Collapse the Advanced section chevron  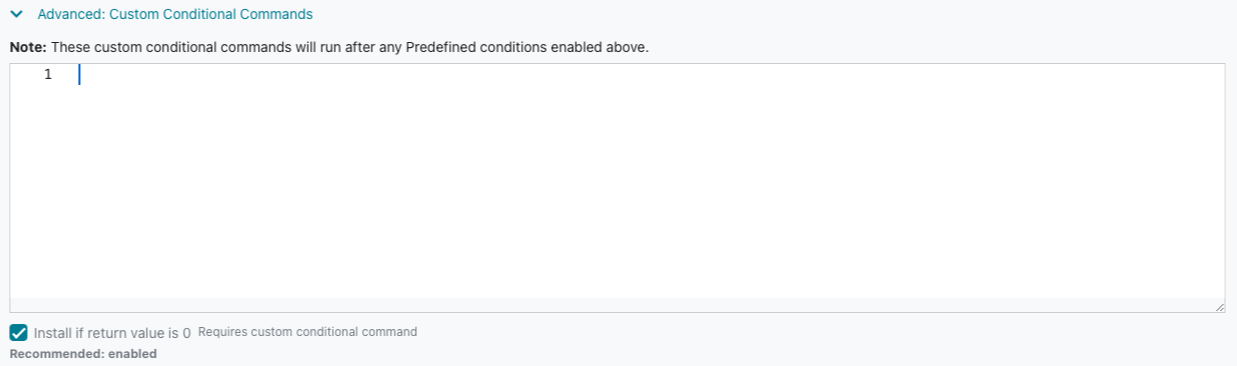pyautogui.click(x=16, y=15)
